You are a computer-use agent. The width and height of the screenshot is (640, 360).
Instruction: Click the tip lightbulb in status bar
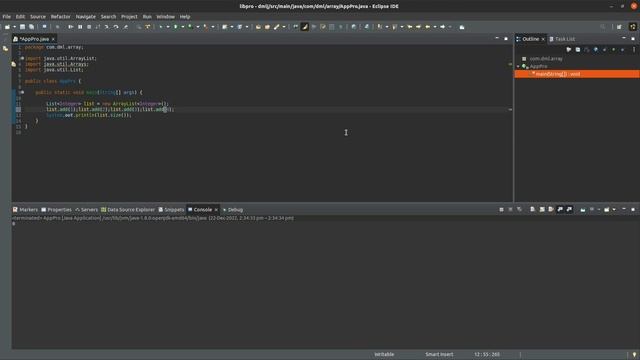(x=634, y=355)
